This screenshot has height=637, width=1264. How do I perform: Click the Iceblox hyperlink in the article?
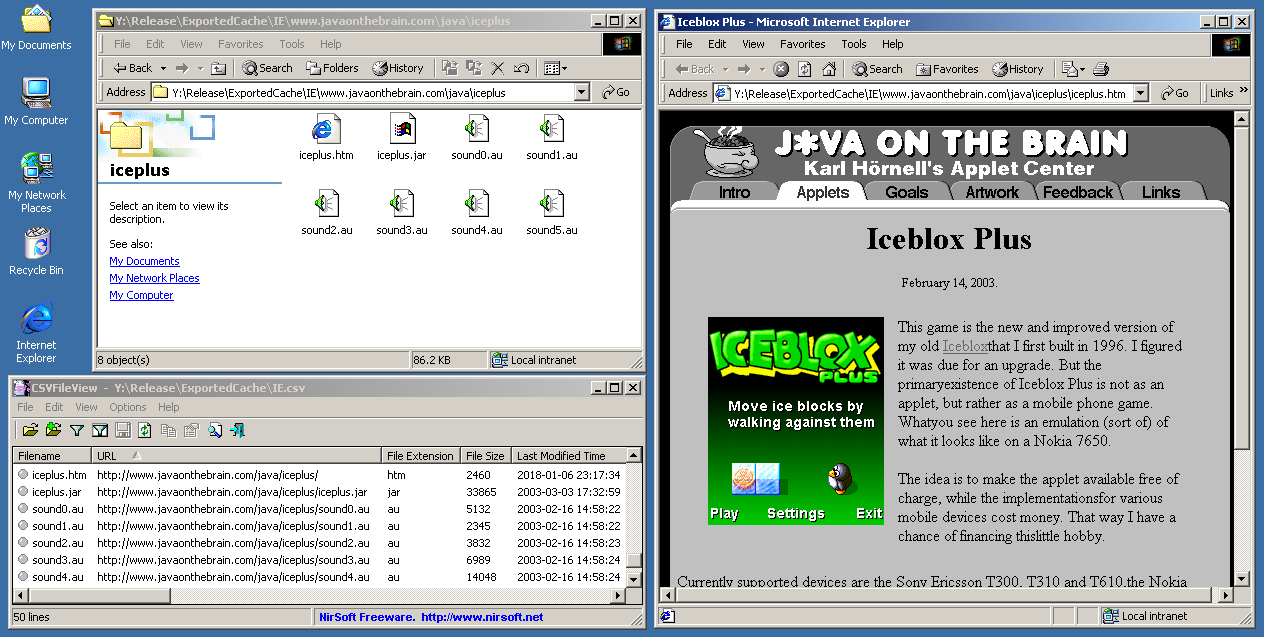point(964,346)
